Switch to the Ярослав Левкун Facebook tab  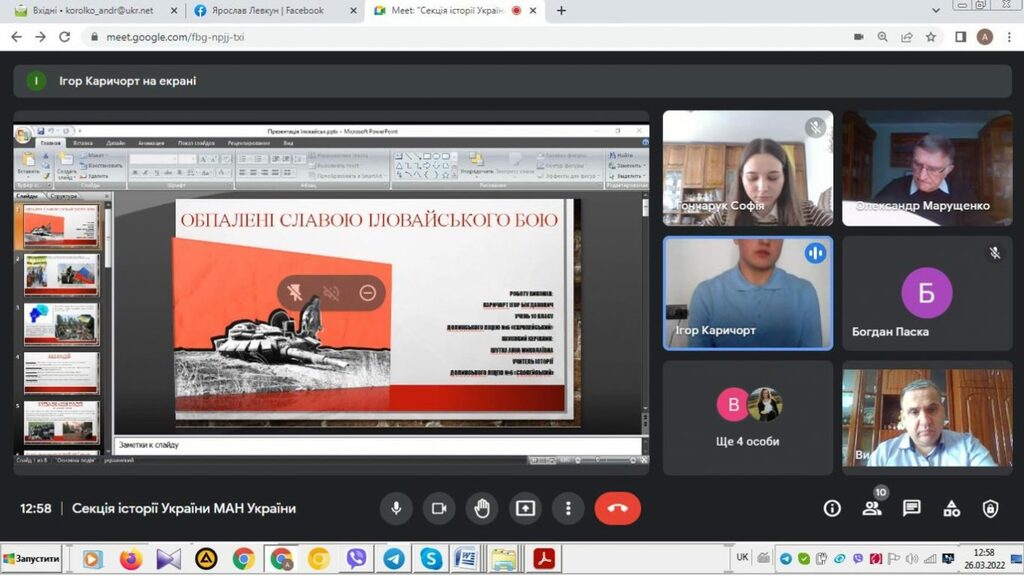(270, 11)
